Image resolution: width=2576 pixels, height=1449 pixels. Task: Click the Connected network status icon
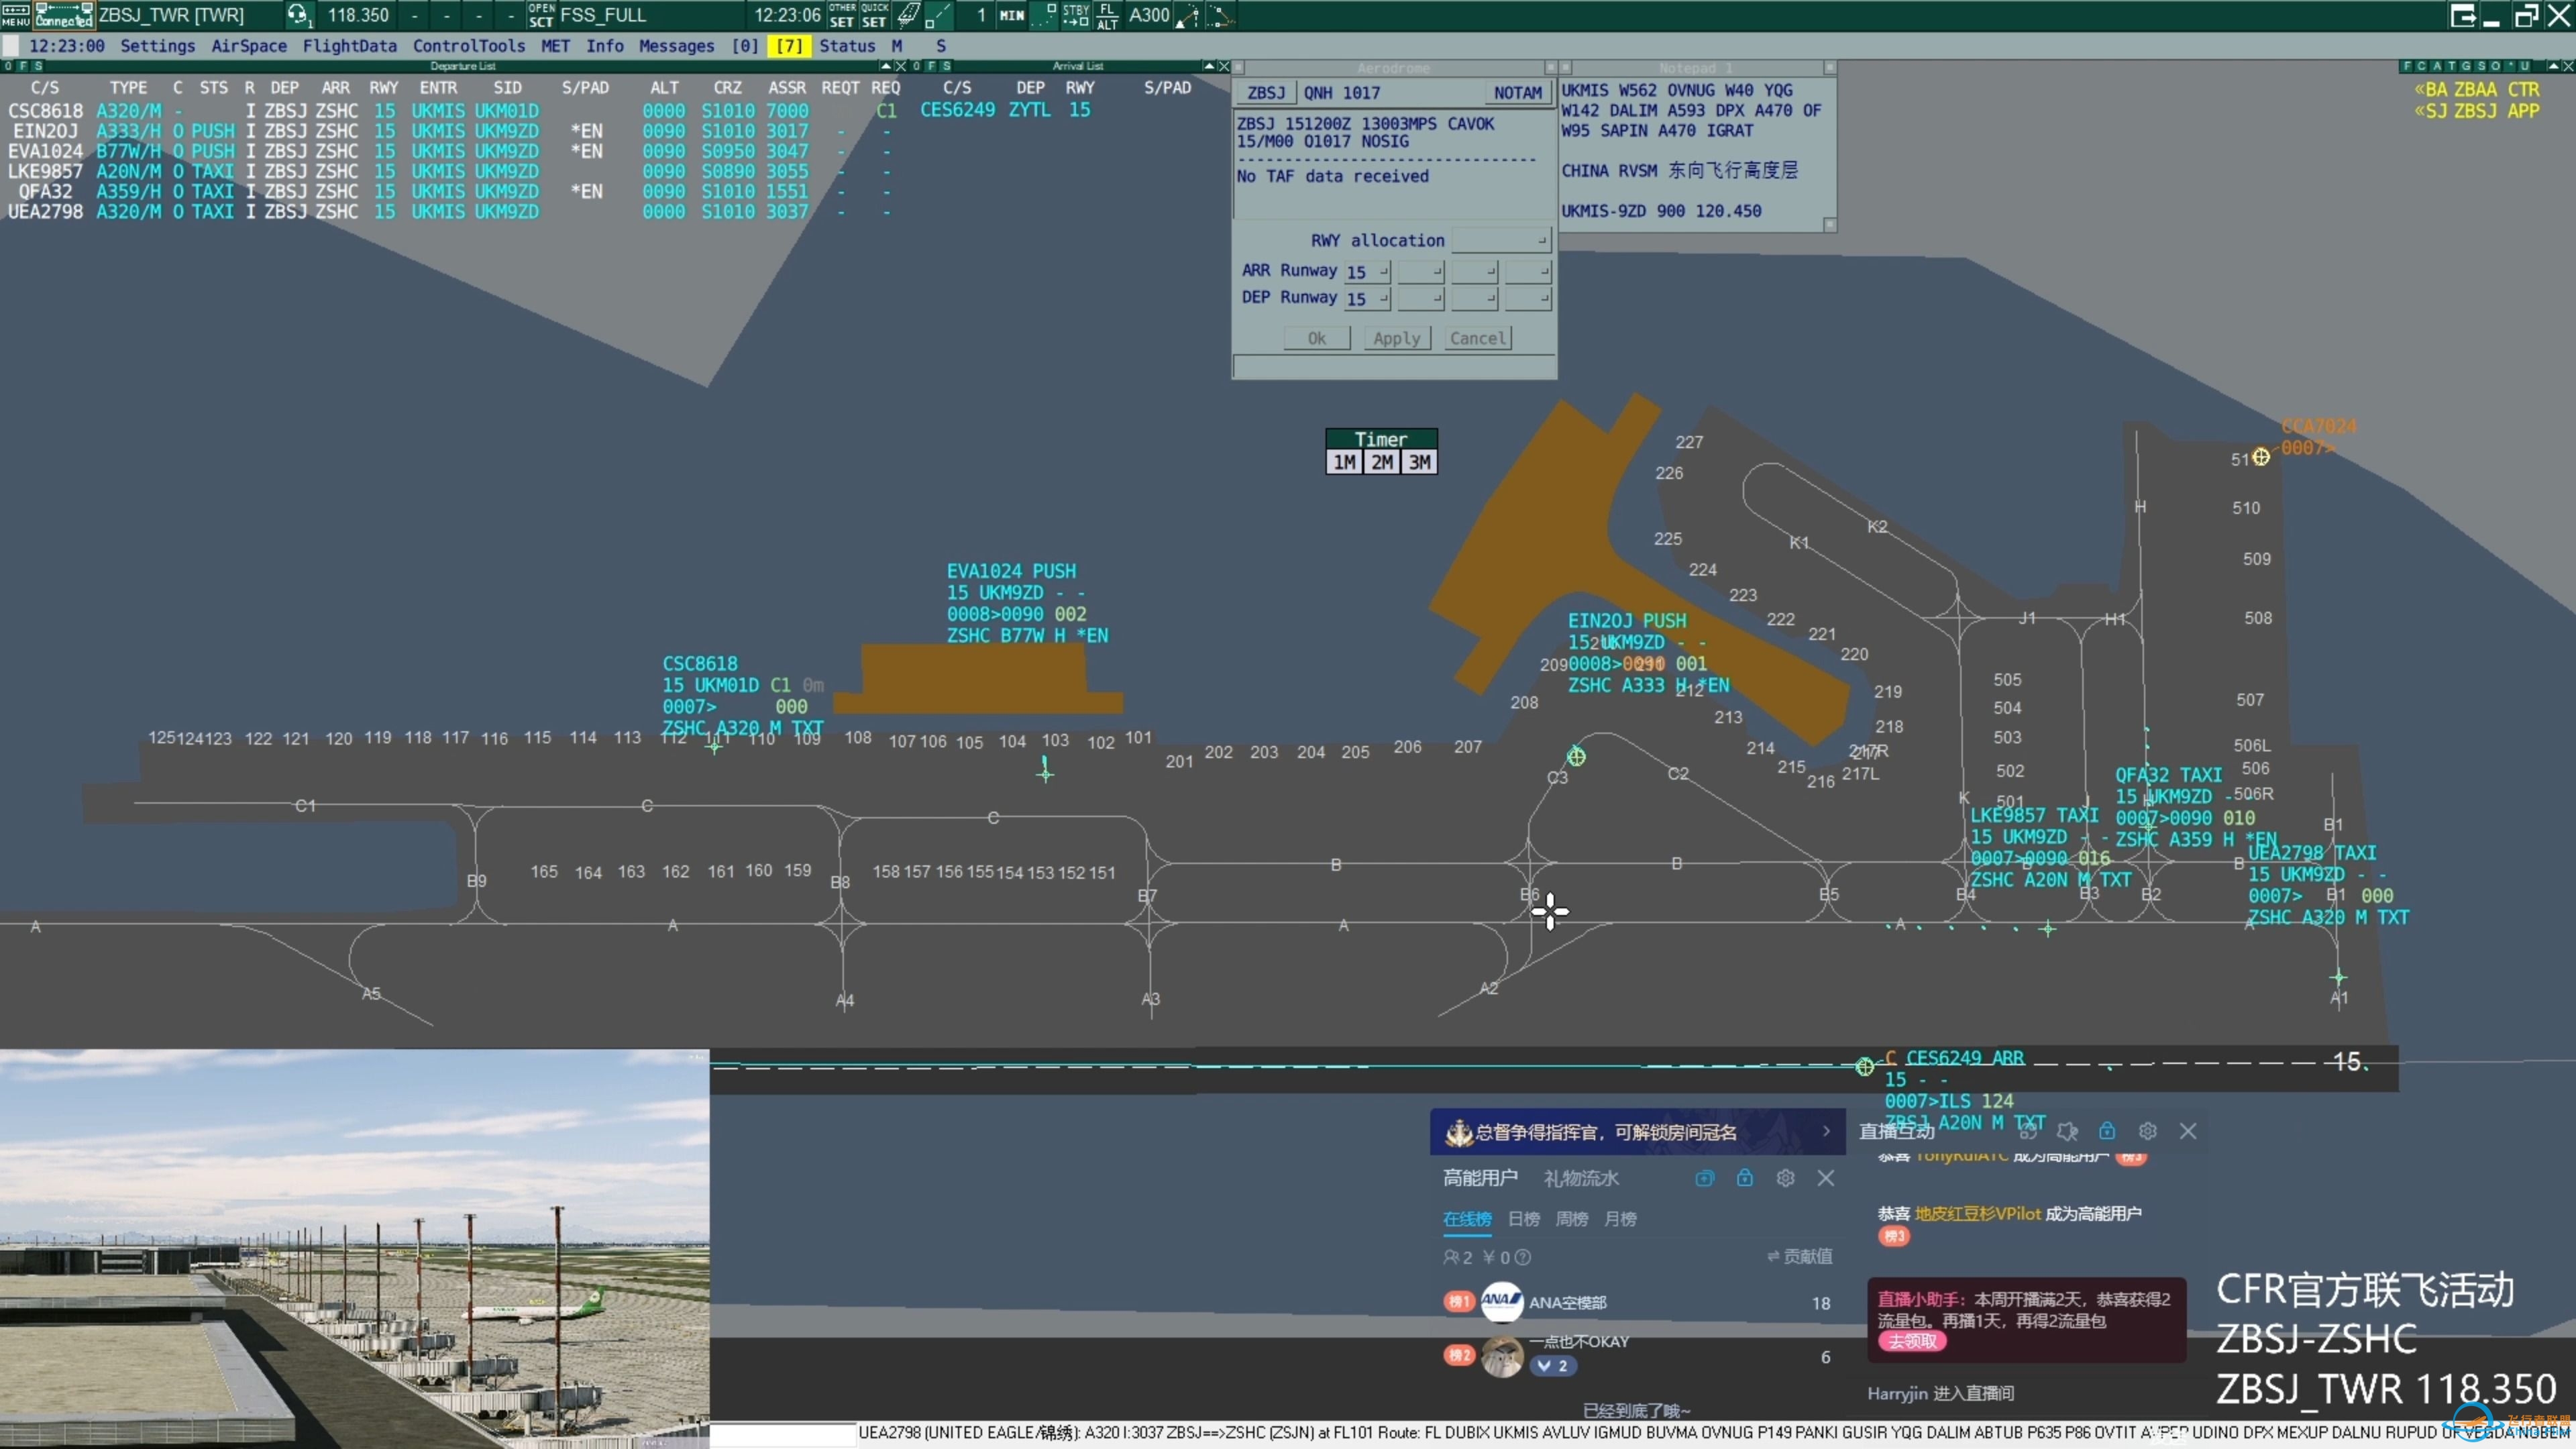pos(64,15)
